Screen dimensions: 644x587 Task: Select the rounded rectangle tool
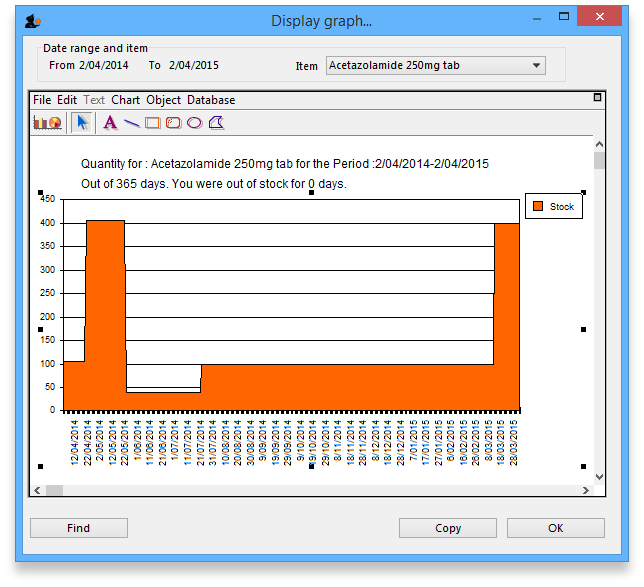pos(173,122)
